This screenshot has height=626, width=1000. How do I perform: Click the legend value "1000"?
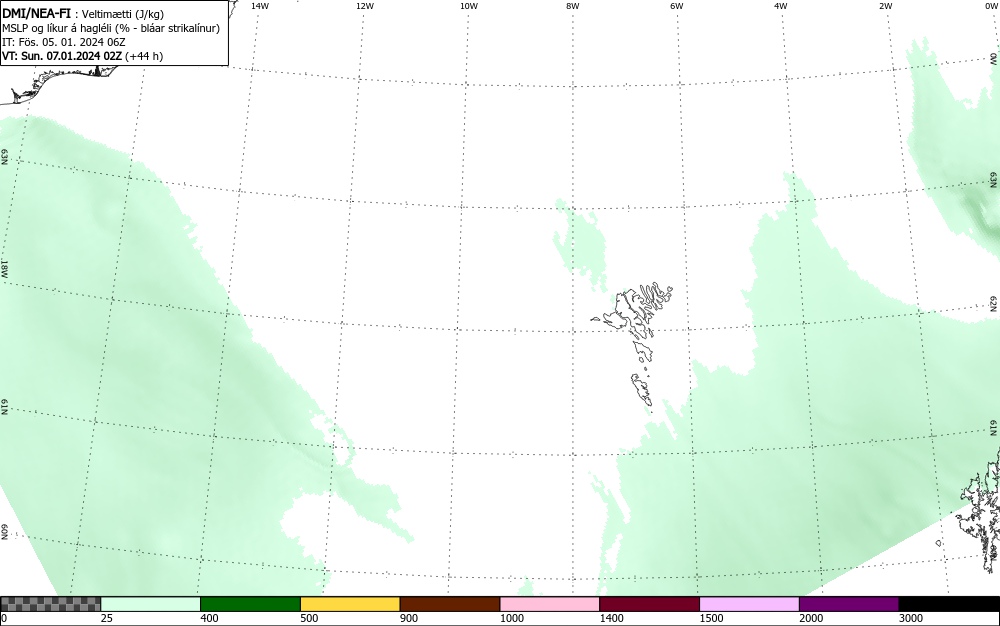point(511,618)
